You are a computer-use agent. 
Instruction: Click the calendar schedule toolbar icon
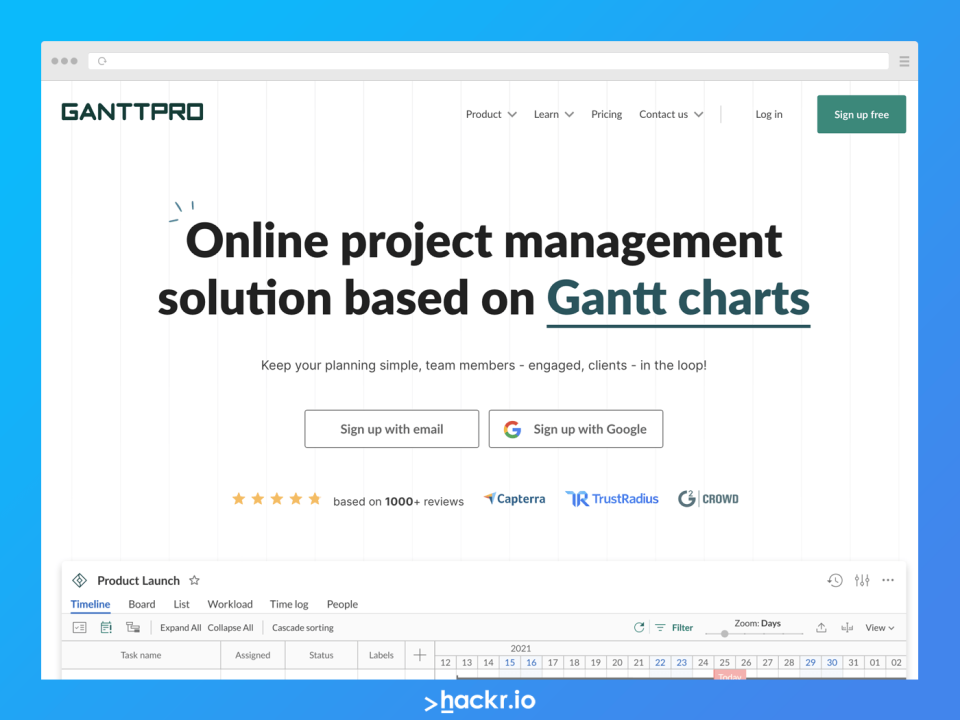[106, 628]
